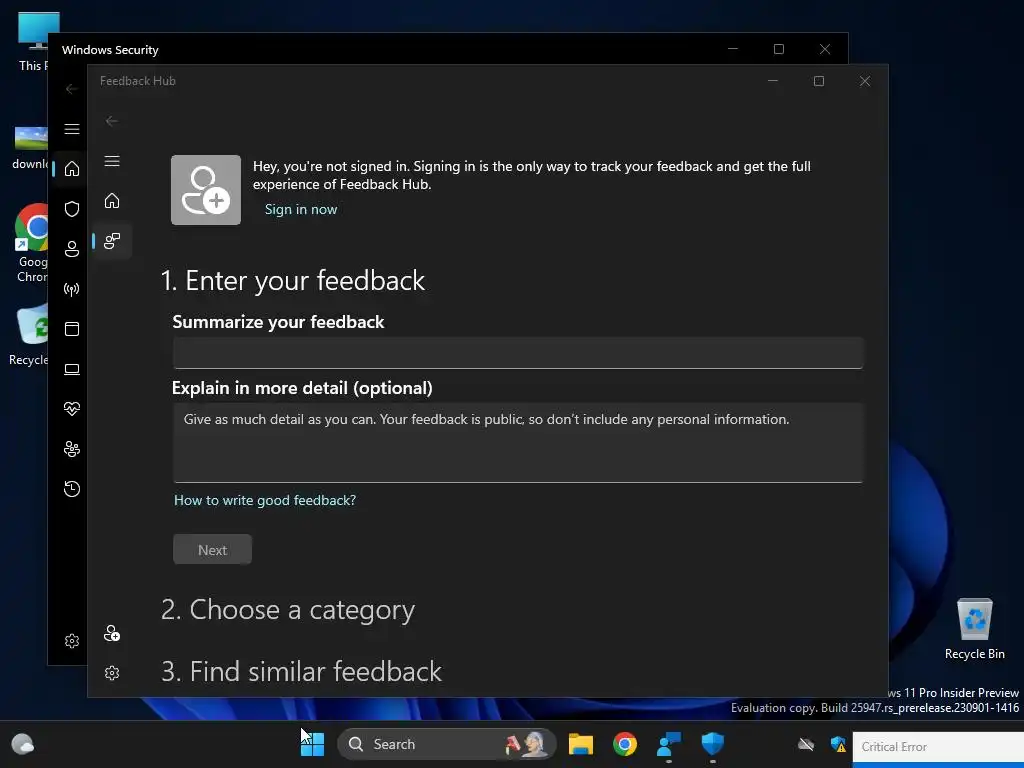This screenshot has height=768, width=1024.
Task: Open Family options icon in Windows Security
Action: [72, 449]
